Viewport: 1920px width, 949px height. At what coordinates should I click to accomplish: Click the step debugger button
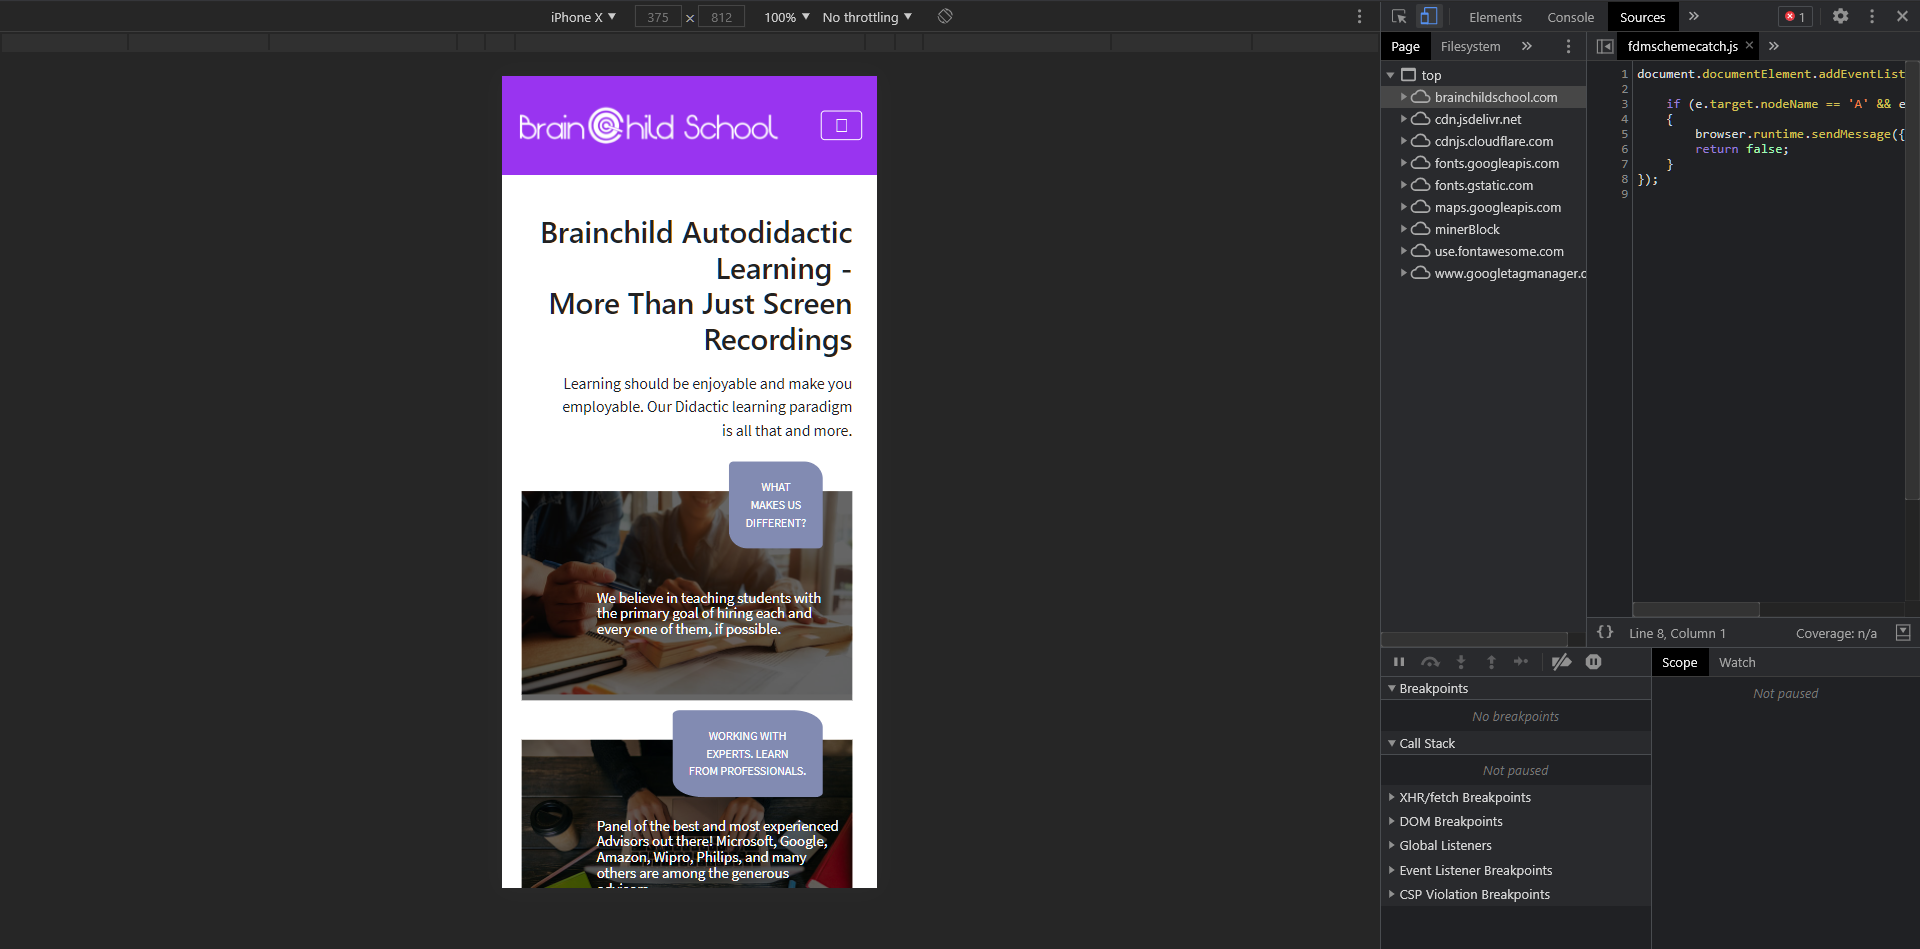[x=1521, y=662]
